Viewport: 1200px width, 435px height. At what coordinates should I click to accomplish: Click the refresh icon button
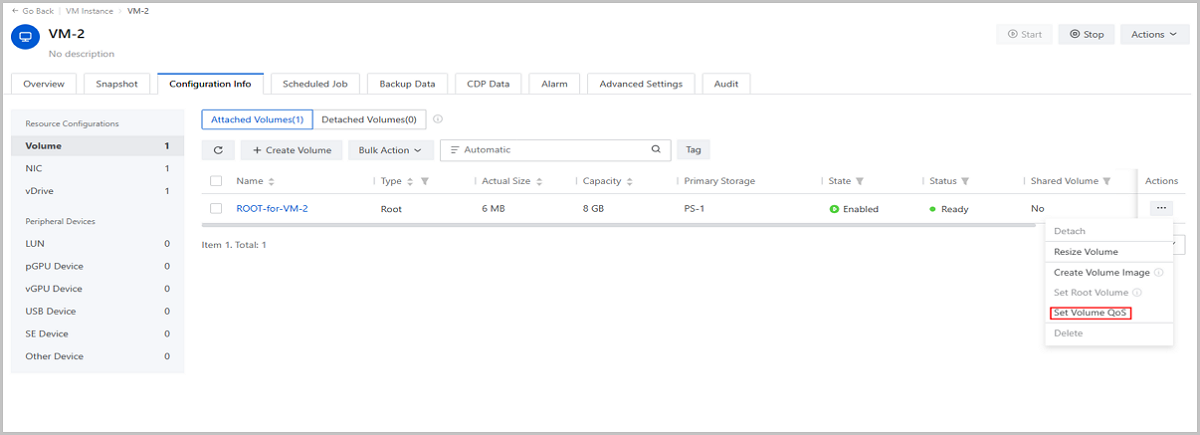coord(218,150)
